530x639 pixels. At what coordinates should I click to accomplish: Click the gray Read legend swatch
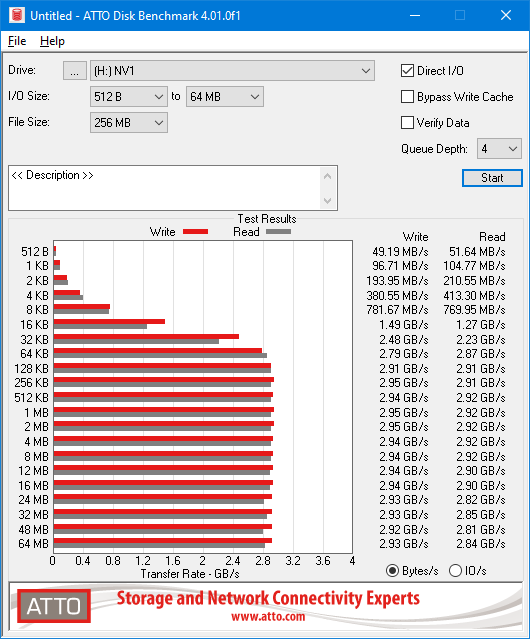pos(278,231)
